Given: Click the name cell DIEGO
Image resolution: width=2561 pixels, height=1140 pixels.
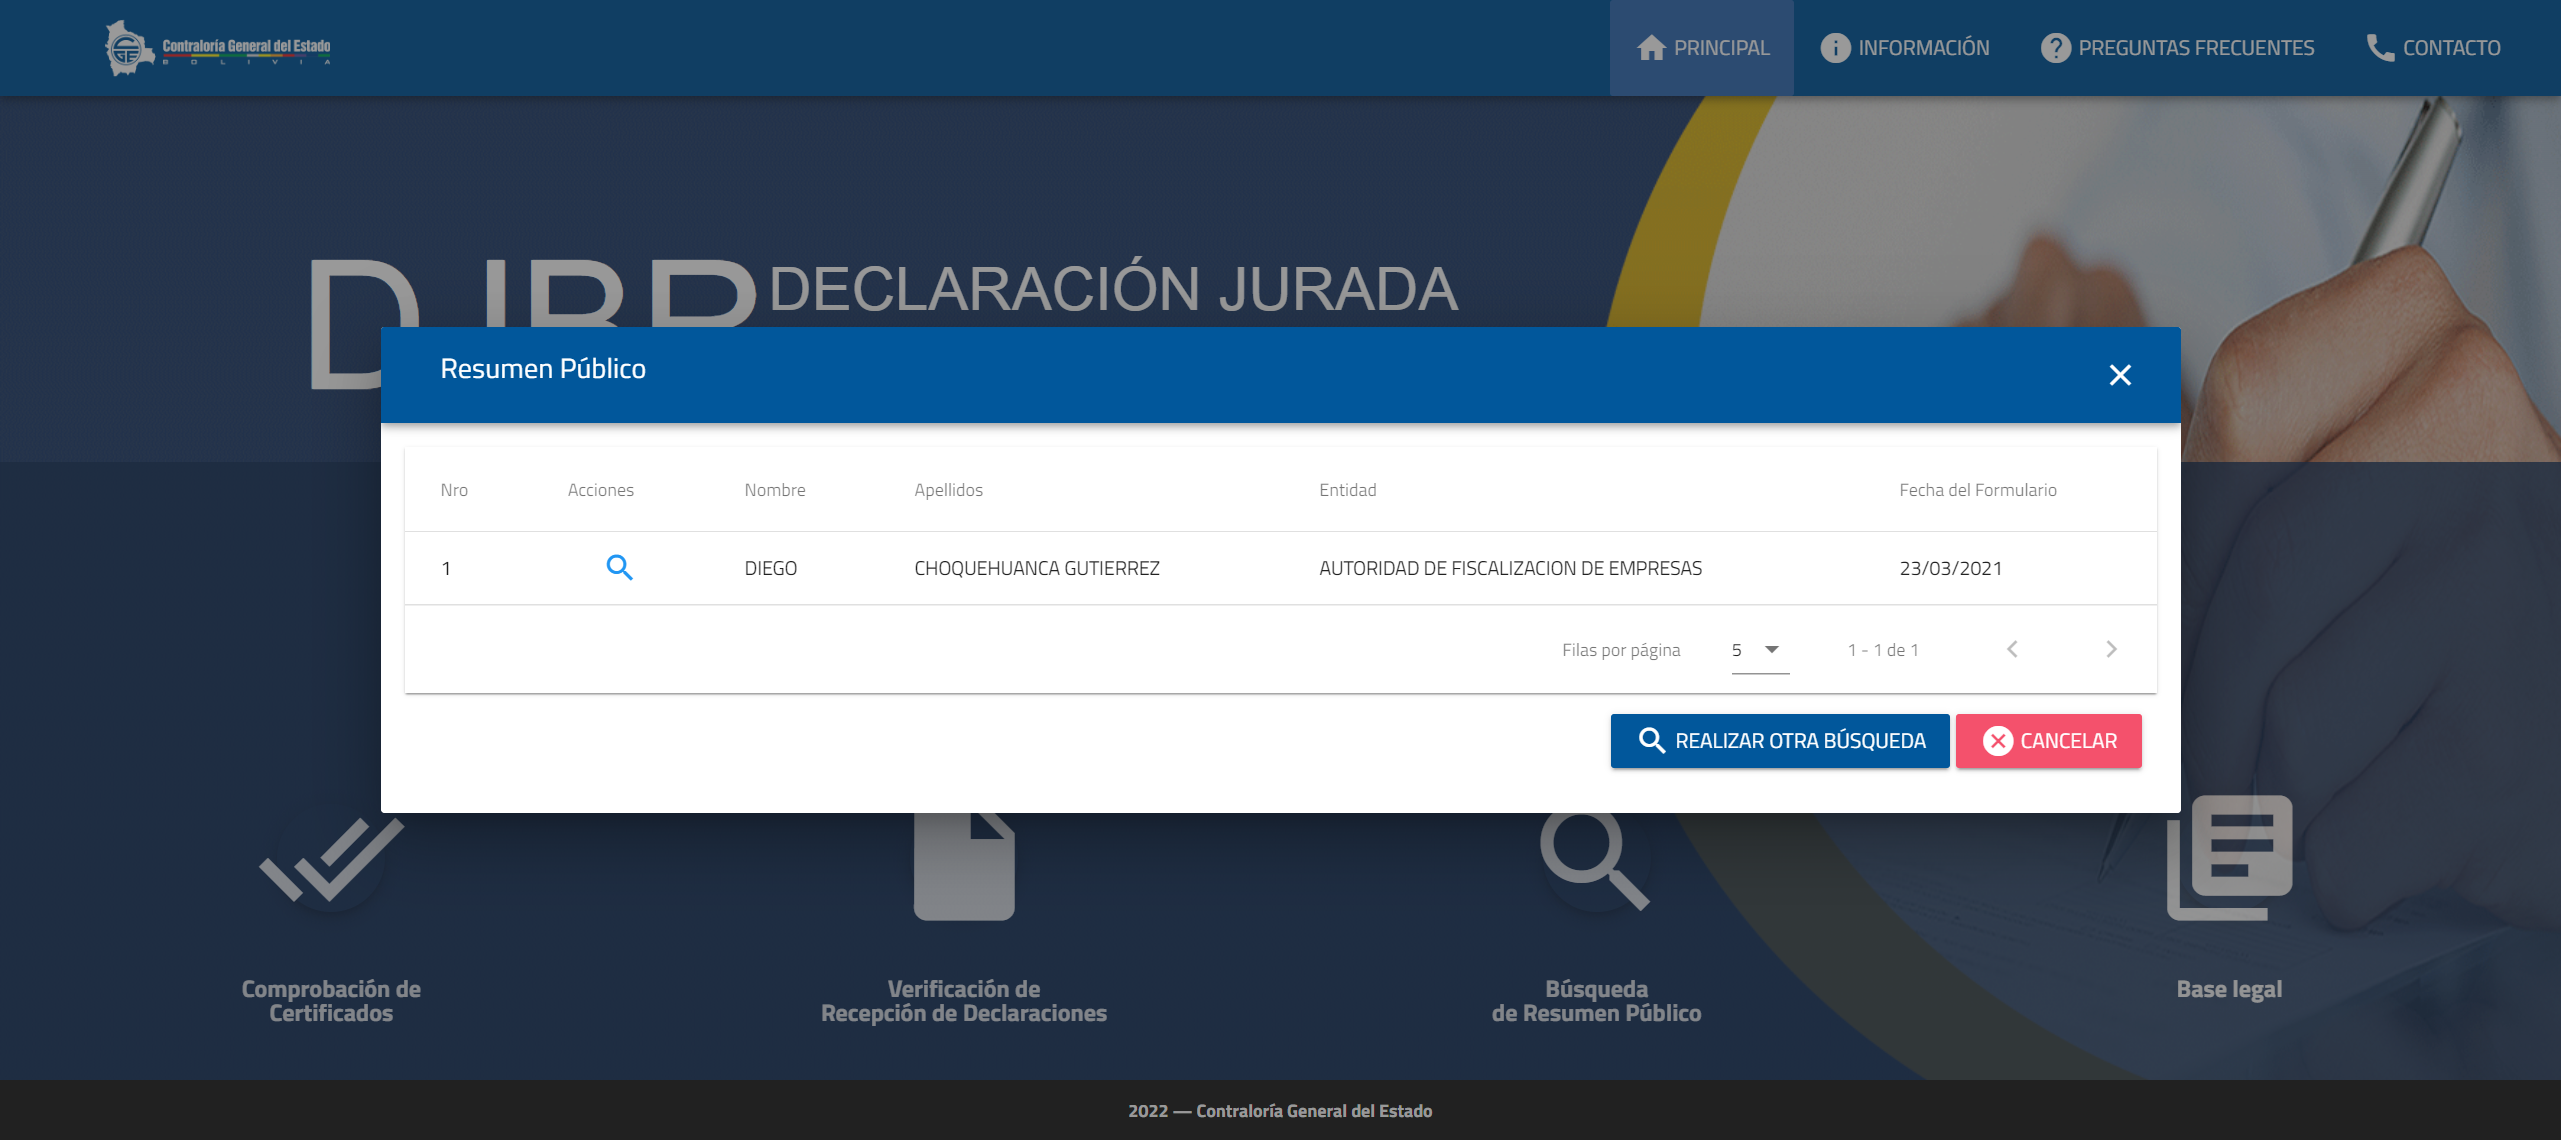Looking at the screenshot, I should 771,568.
